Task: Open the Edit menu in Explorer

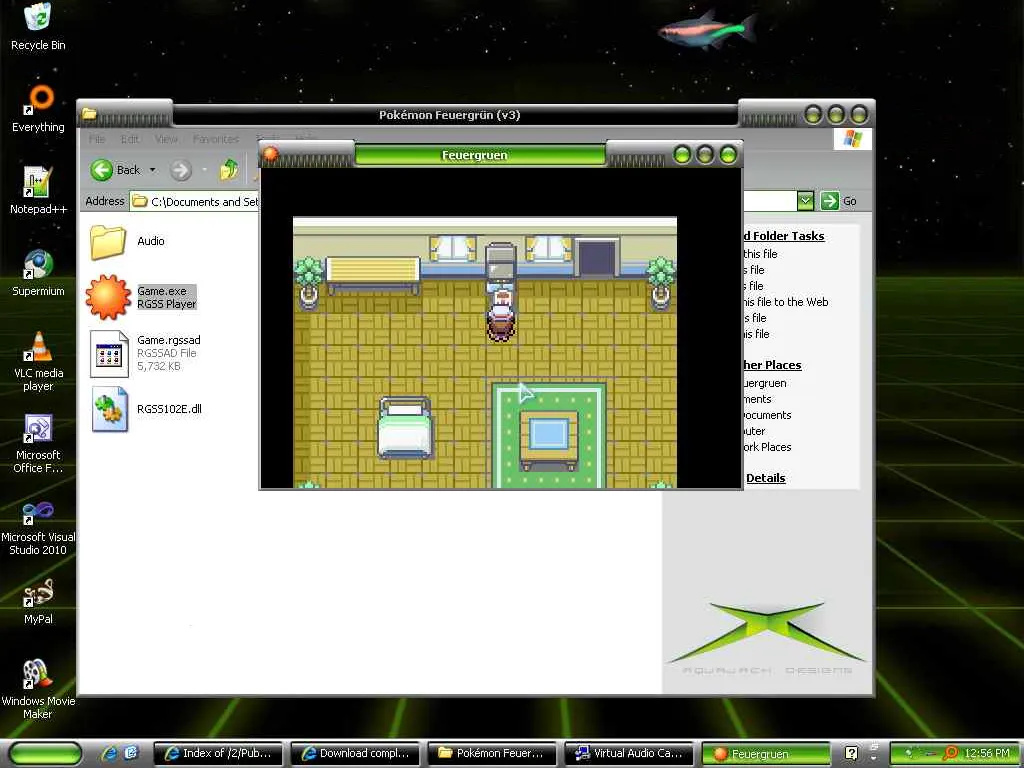Action: 130,139
